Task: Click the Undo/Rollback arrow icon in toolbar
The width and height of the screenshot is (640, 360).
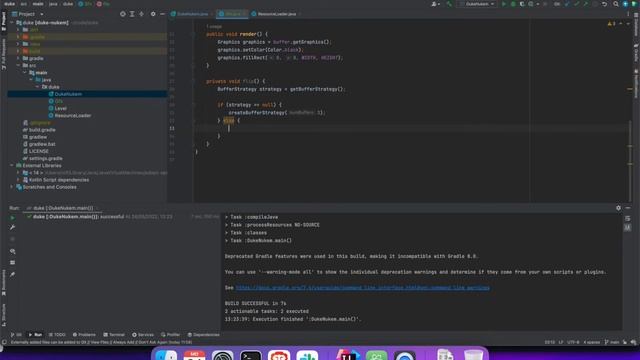Action: click(x=604, y=4)
